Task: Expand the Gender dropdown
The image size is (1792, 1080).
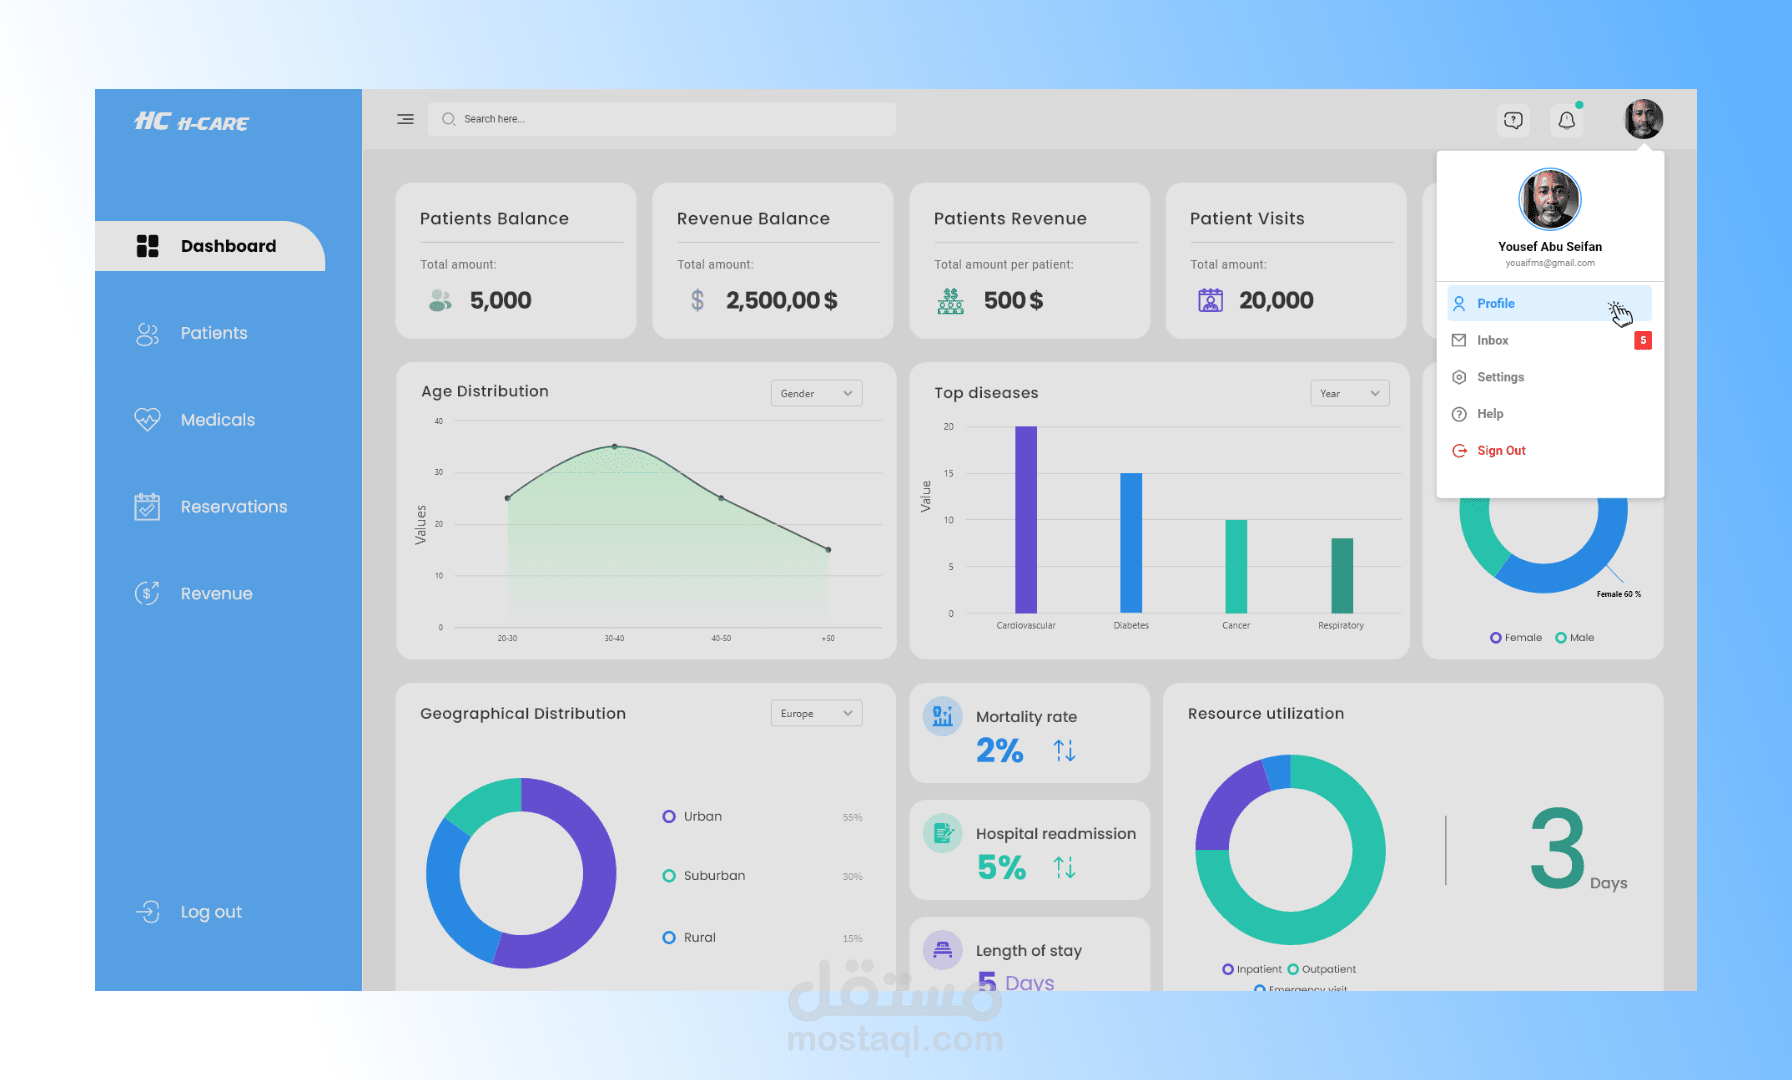Action: point(816,393)
